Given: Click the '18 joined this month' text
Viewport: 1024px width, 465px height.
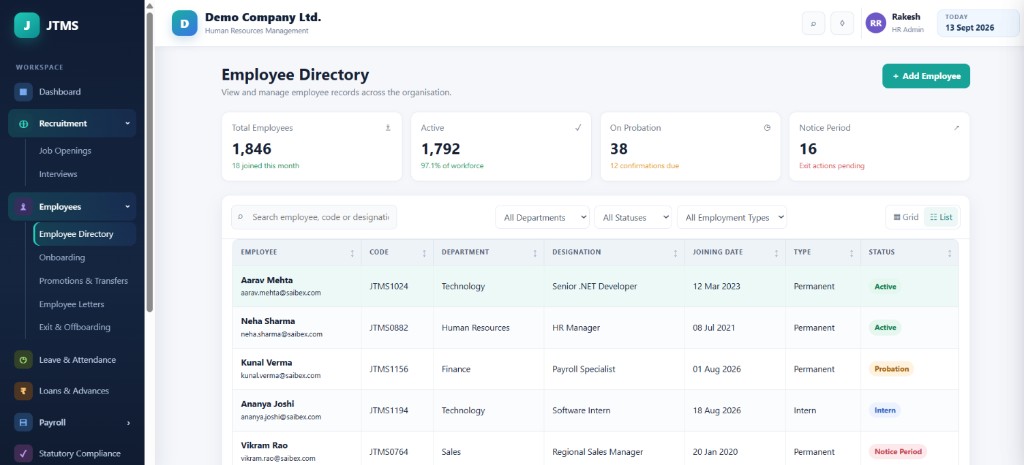Looking at the screenshot, I should 265,166.
